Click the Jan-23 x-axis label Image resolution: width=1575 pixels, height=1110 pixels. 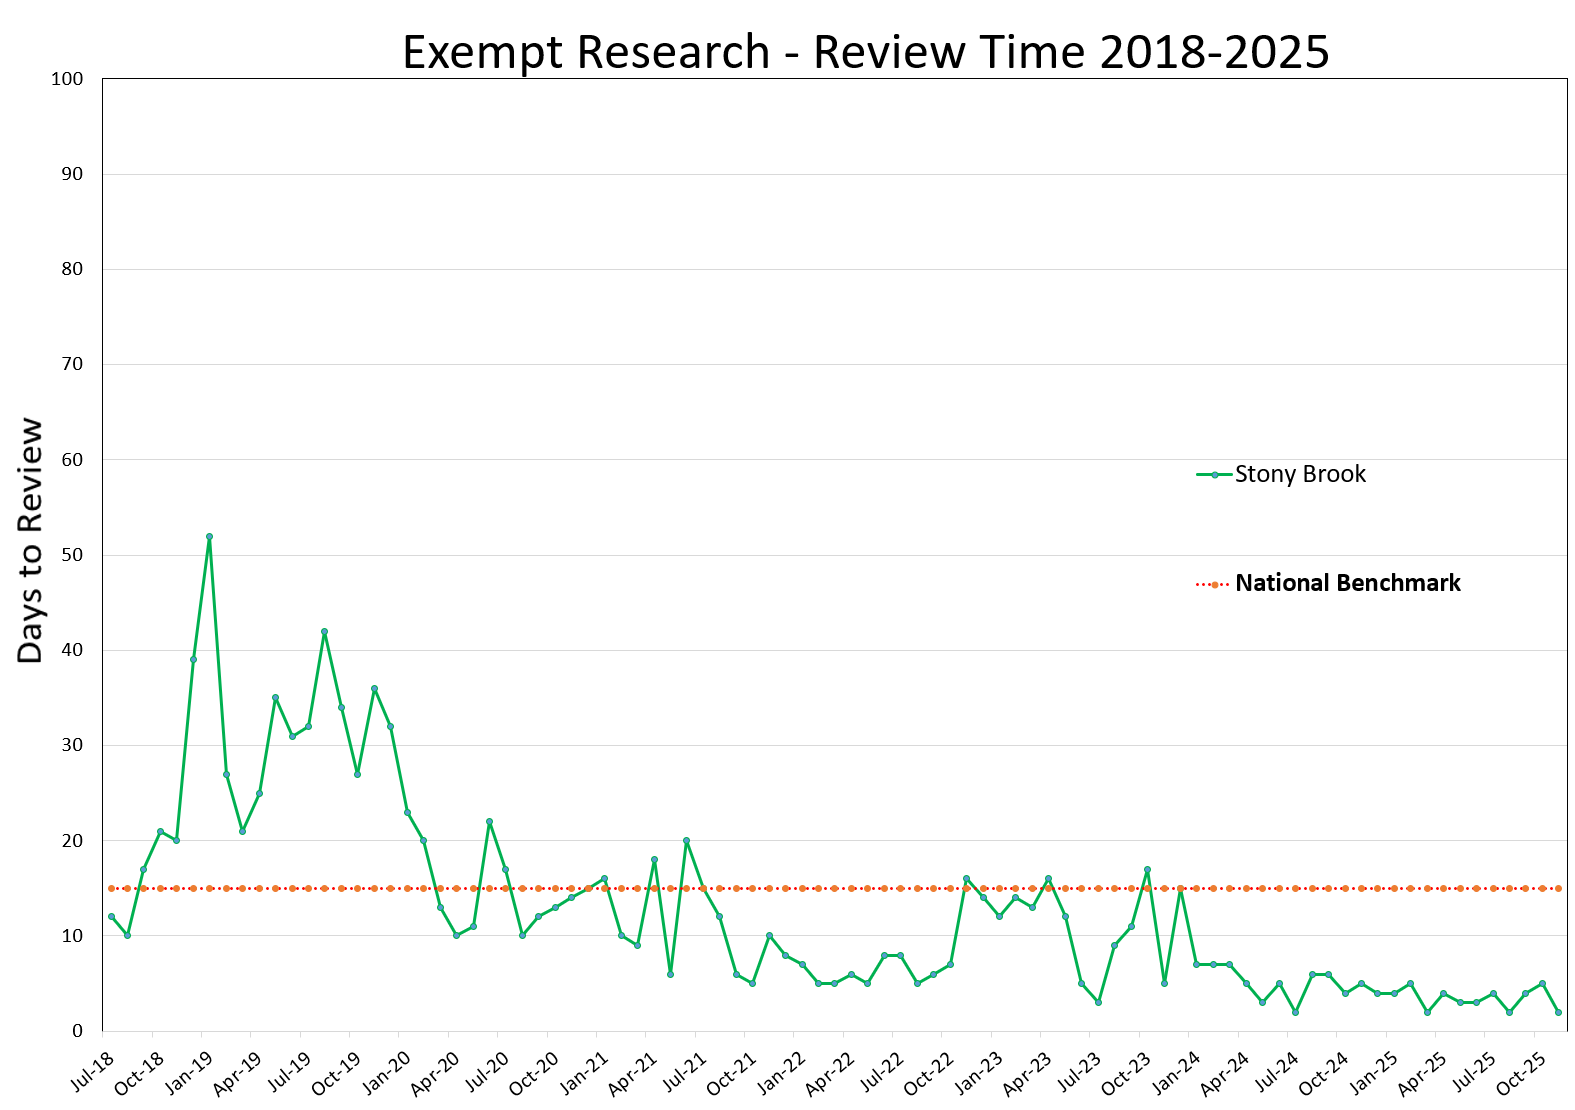point(980,1072)
